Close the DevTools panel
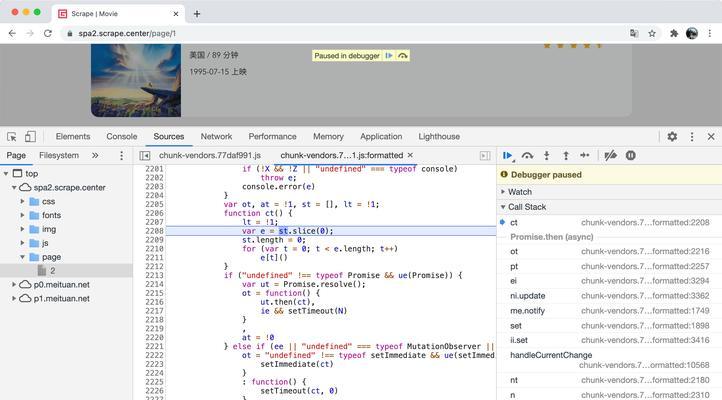 coord(711,137)
